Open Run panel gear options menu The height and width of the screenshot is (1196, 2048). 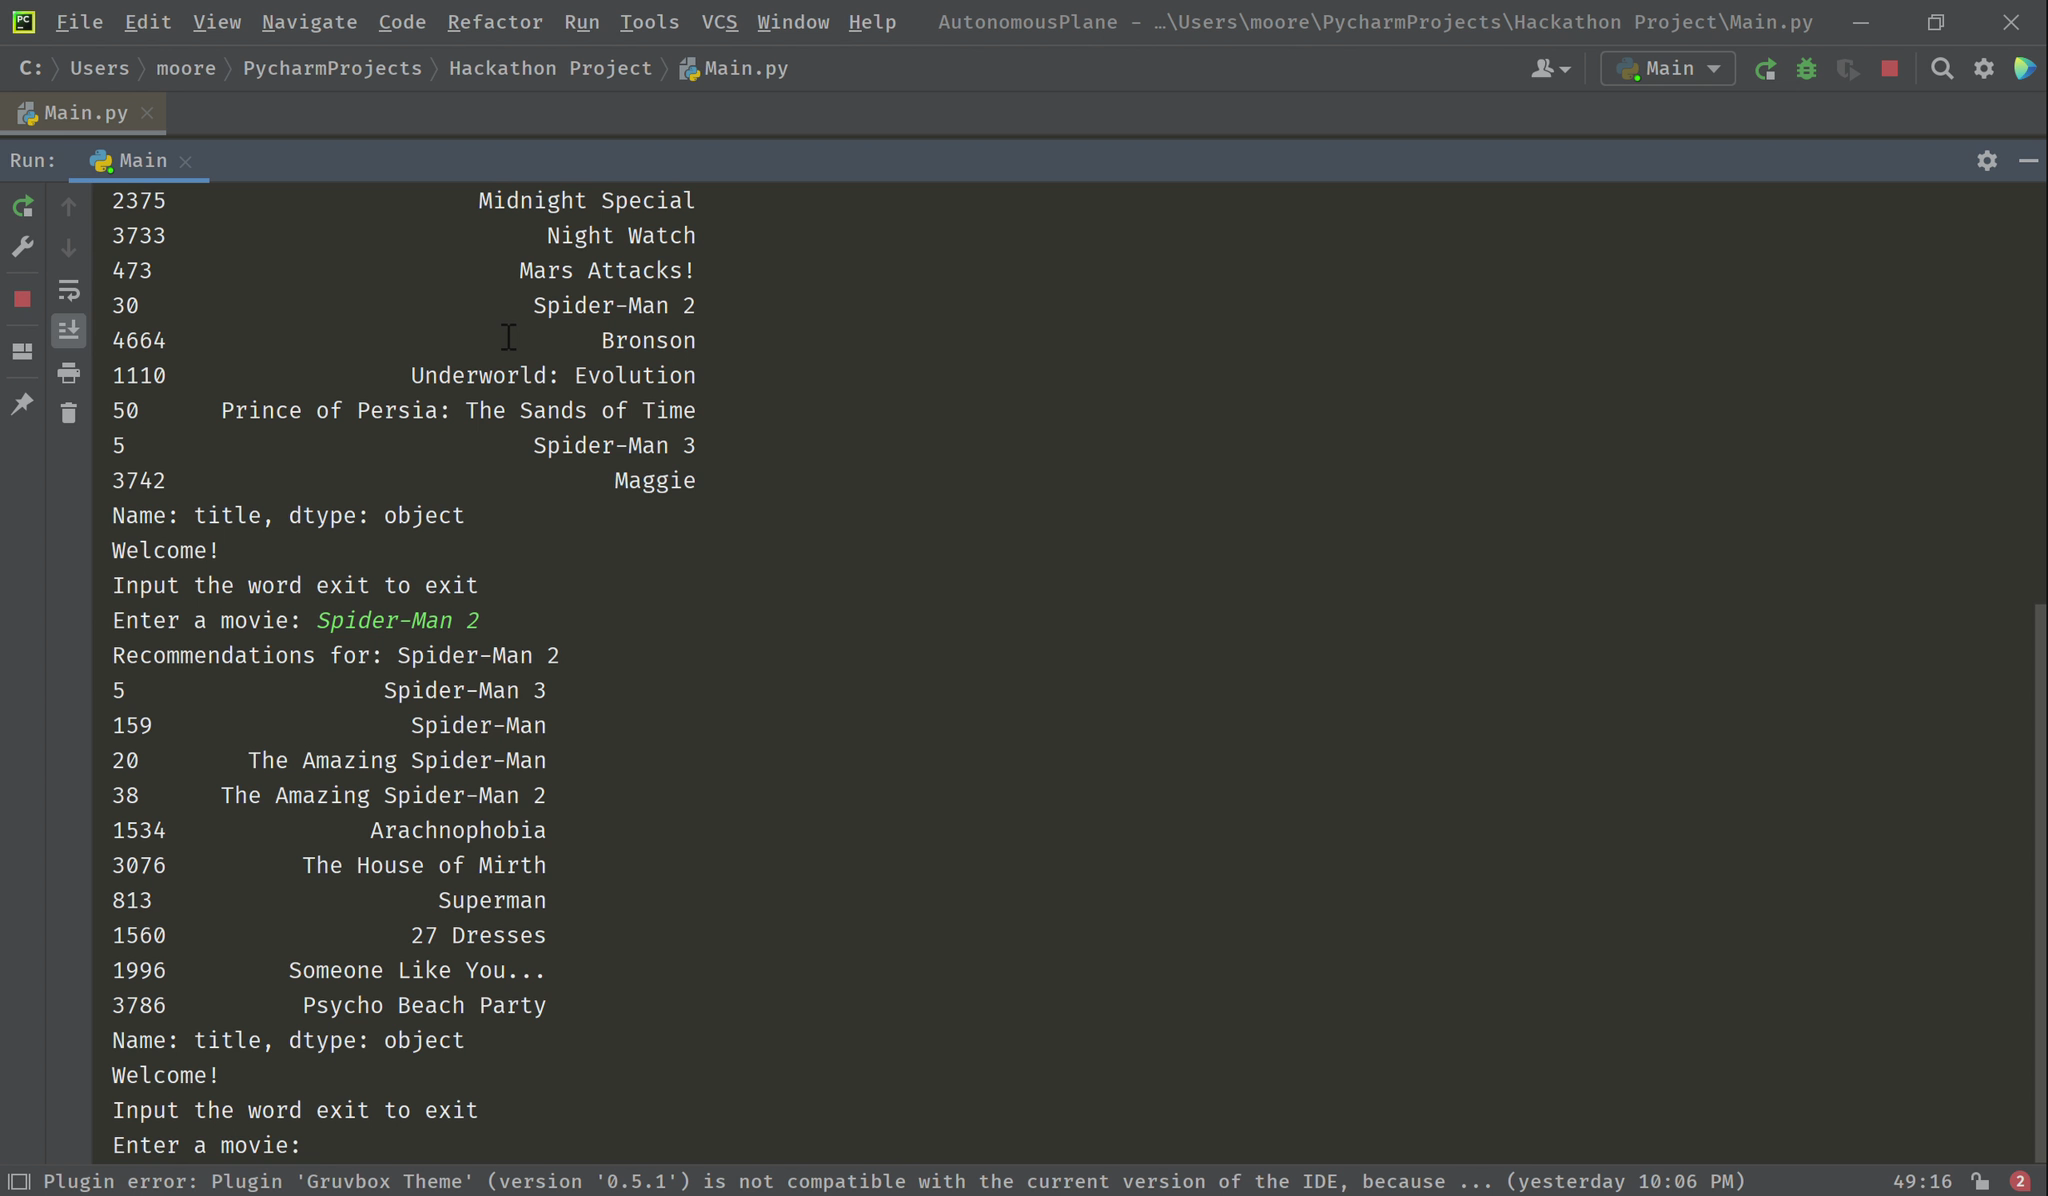(x=1987, y=161)
